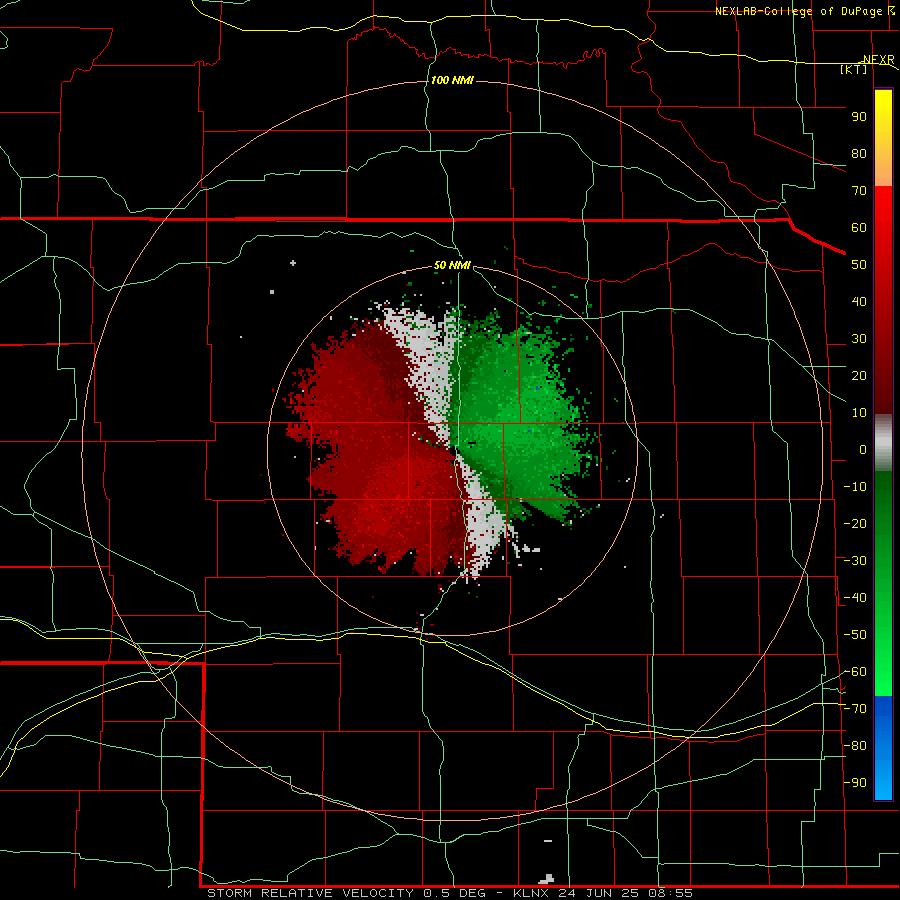Click the positive 20 scale value

[x=859, y=376]
